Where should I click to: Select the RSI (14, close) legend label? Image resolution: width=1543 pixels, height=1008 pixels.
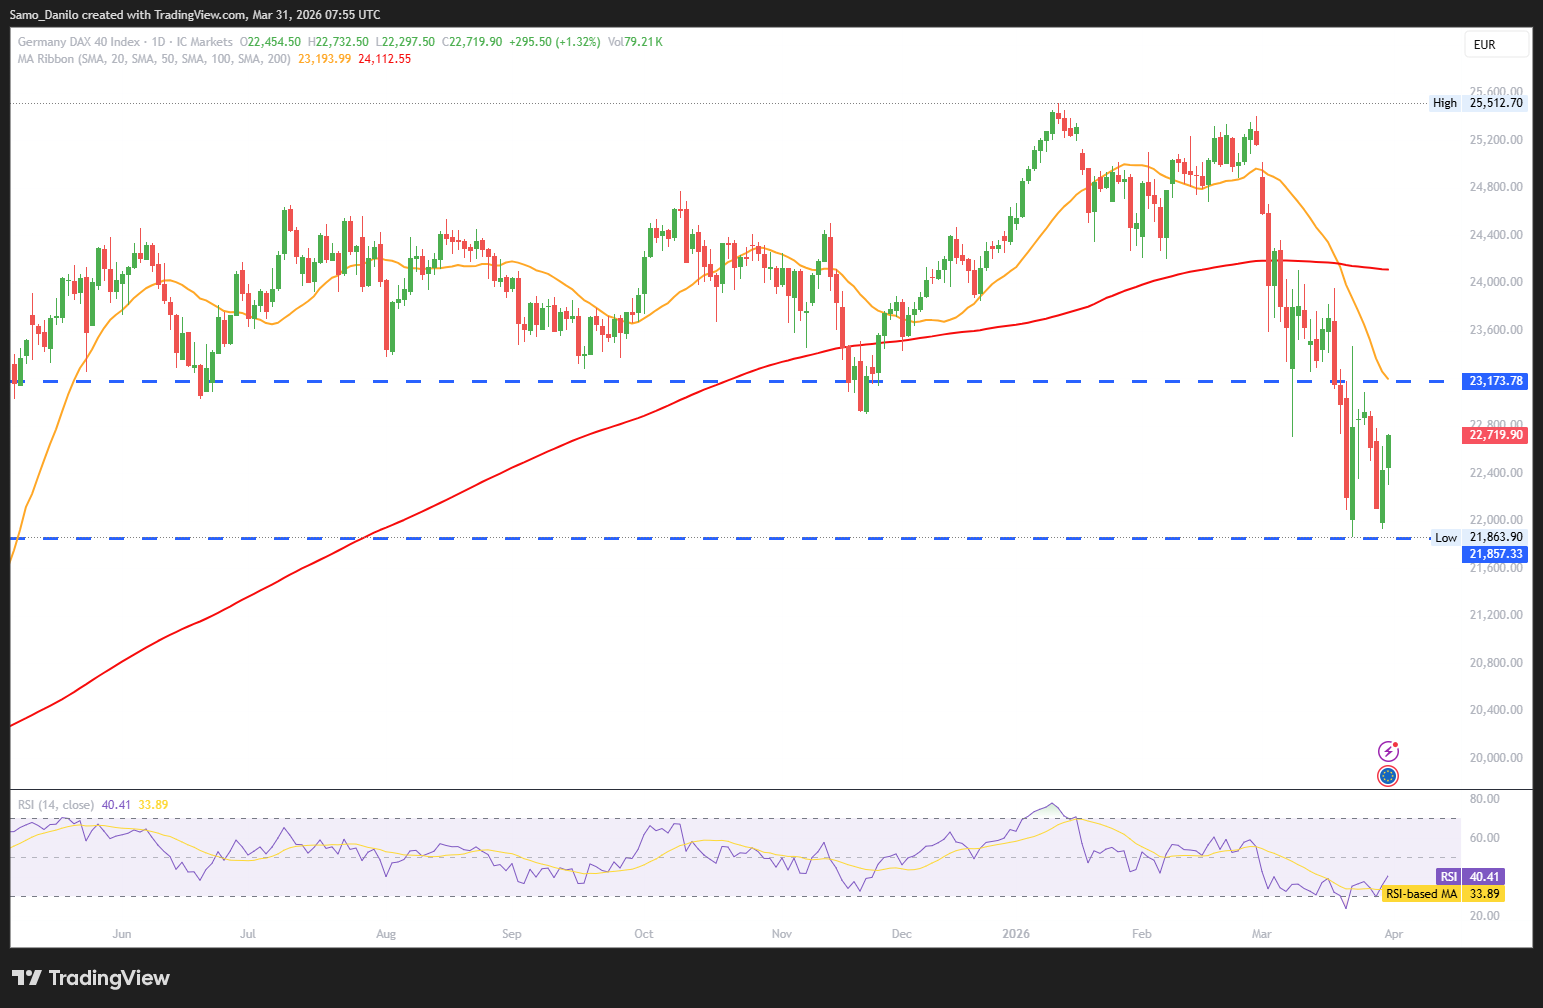click(x=56, y=805)
